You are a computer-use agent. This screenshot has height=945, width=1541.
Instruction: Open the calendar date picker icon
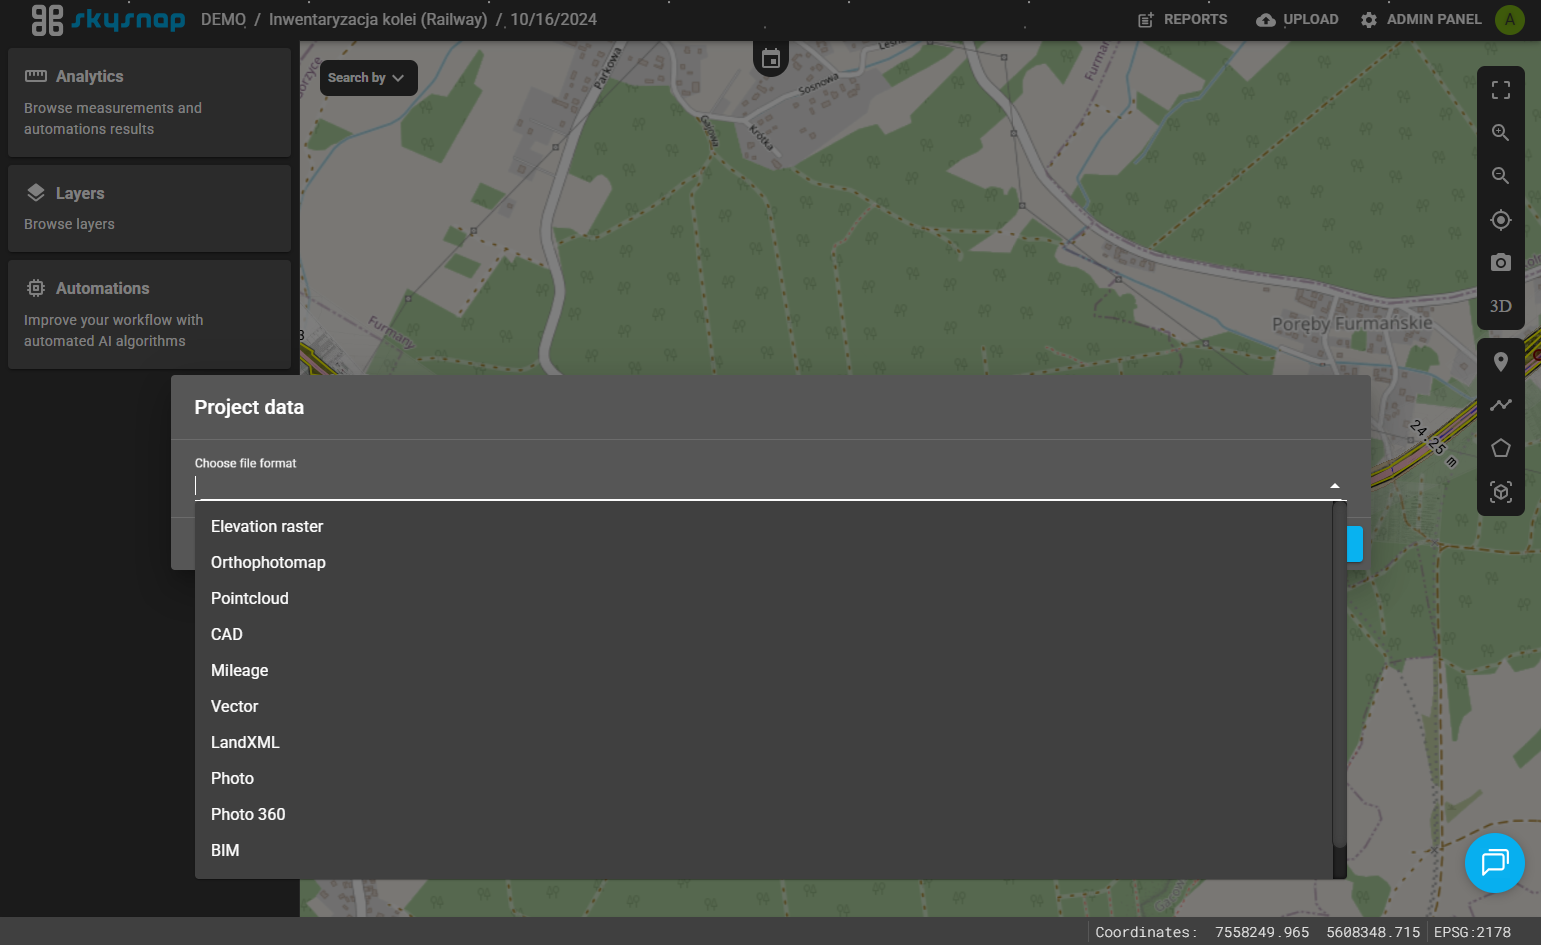pos(771,59)
